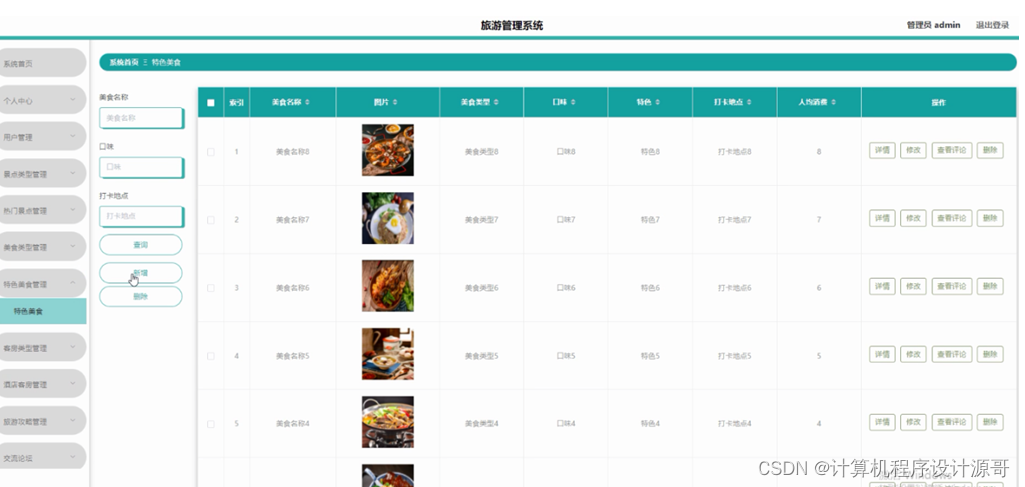Select 特色美食 submenu item
Image resolution: width=1025 pixels, height=487 pixels.
click(41, 311)
